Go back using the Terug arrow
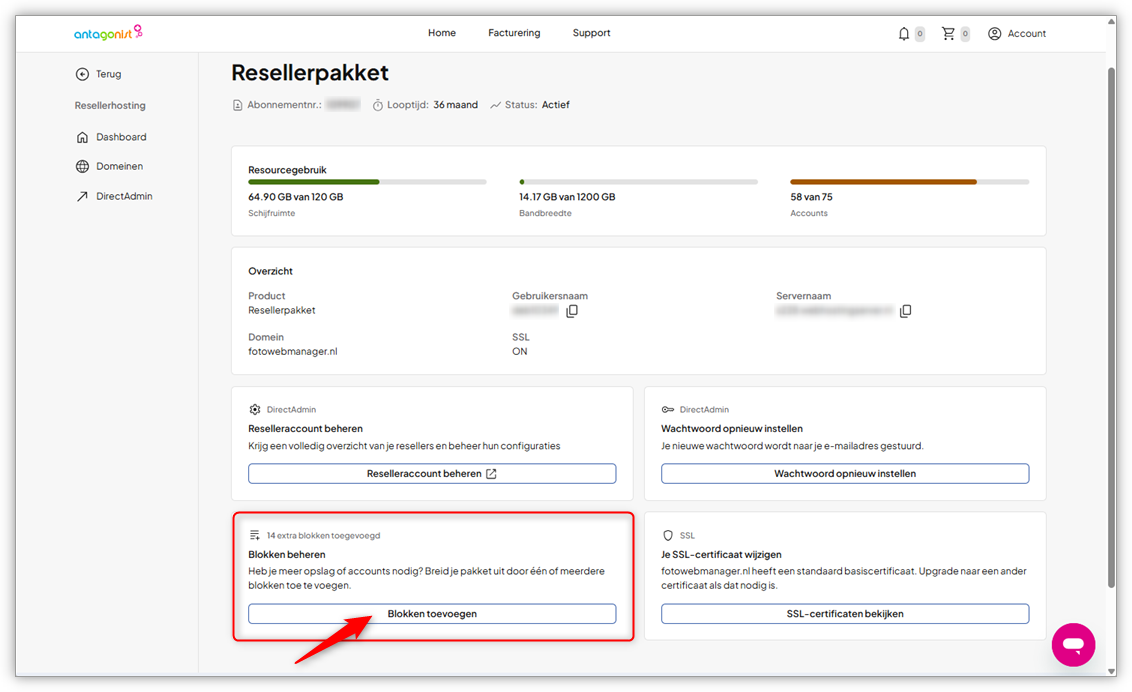The width and height of the screenshot is (1132, 692). click(x=81, y=73)
